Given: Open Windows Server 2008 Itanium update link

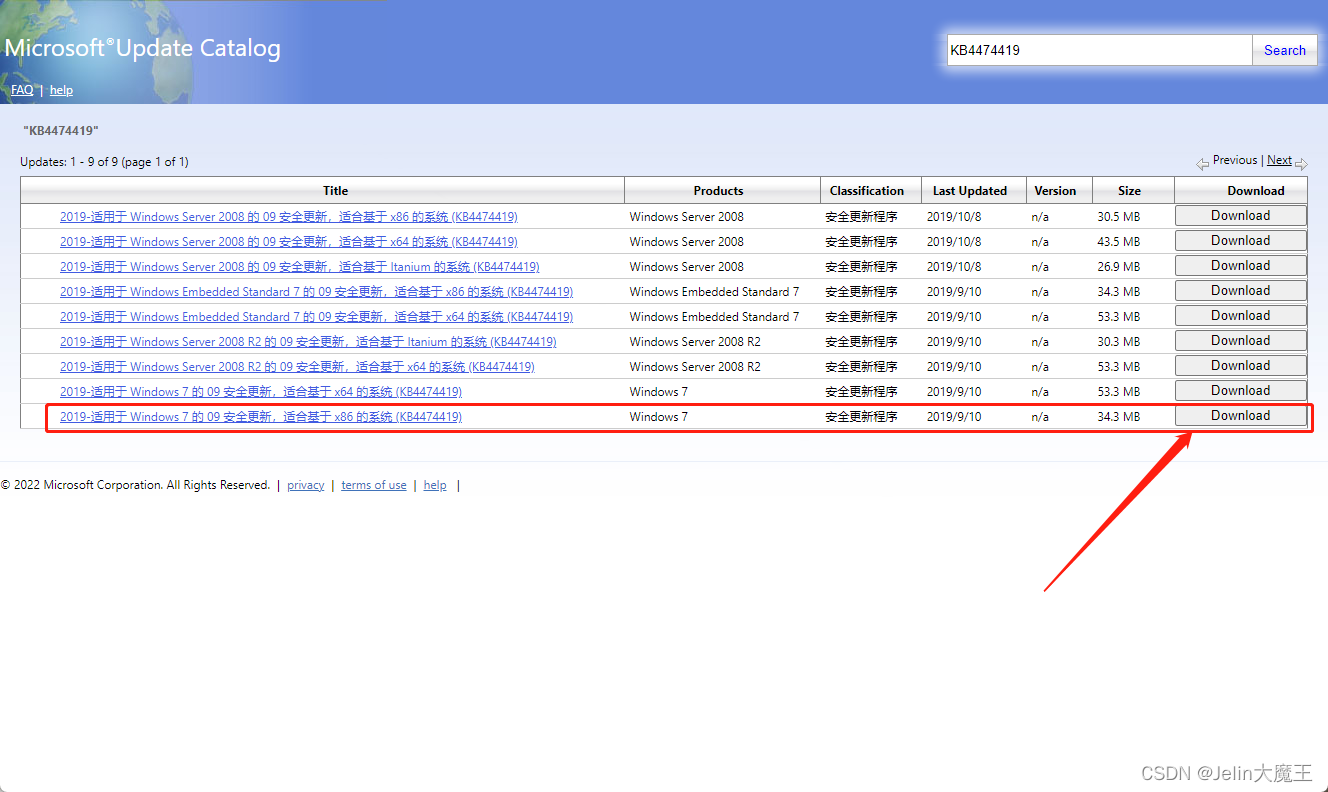Looking at the screenshot, I should click(x=300, y=267).
